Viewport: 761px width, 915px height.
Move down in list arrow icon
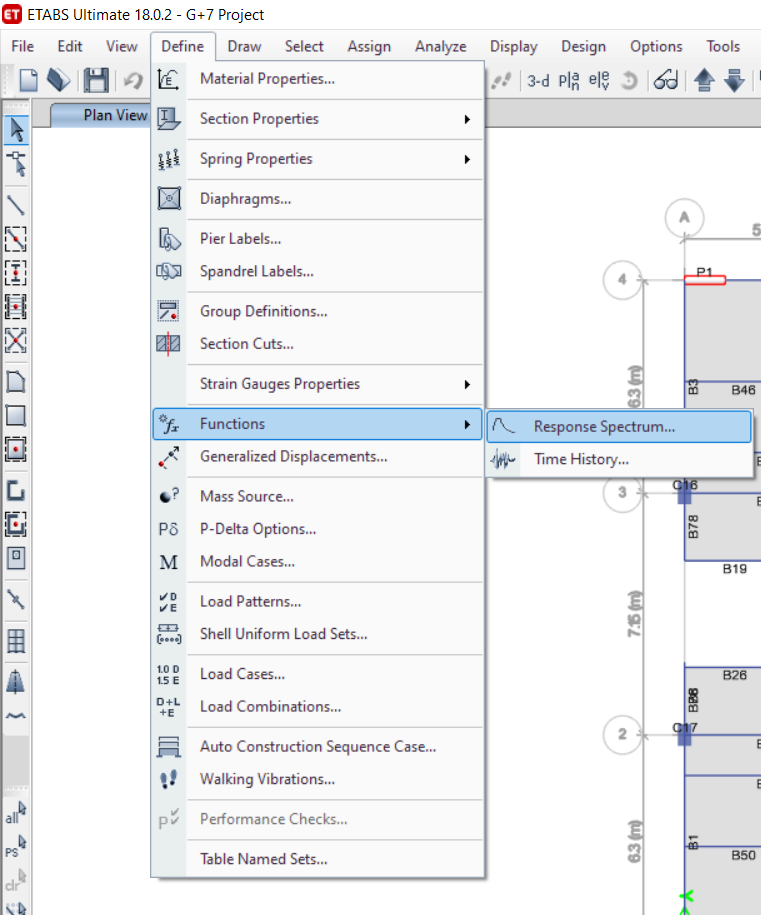pyautogui.click(x=734, y=81)
